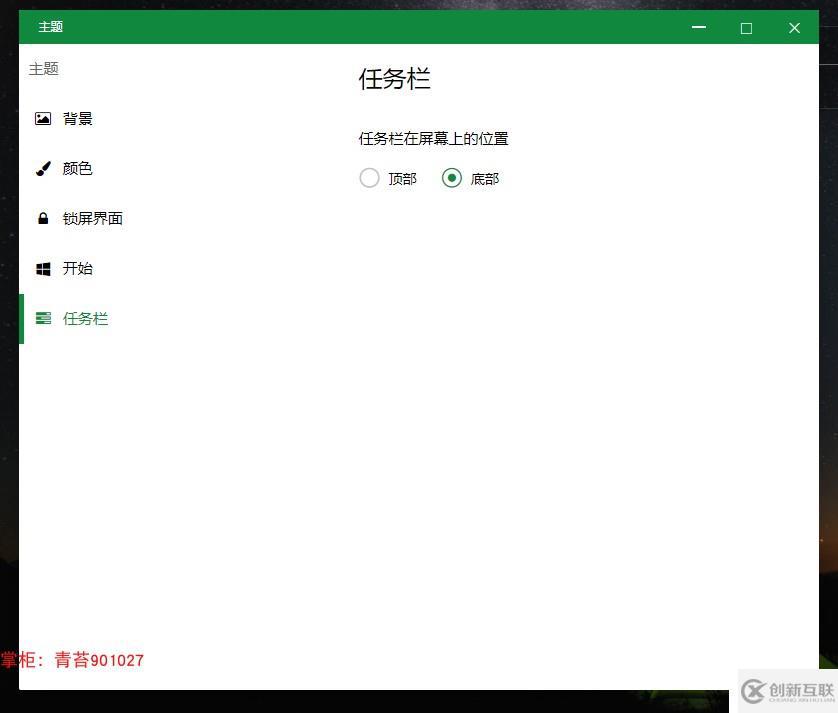838x713 pixels.
Task: Click the 锁屏界面 padlock icon
Action: click(x=43, y=218)
